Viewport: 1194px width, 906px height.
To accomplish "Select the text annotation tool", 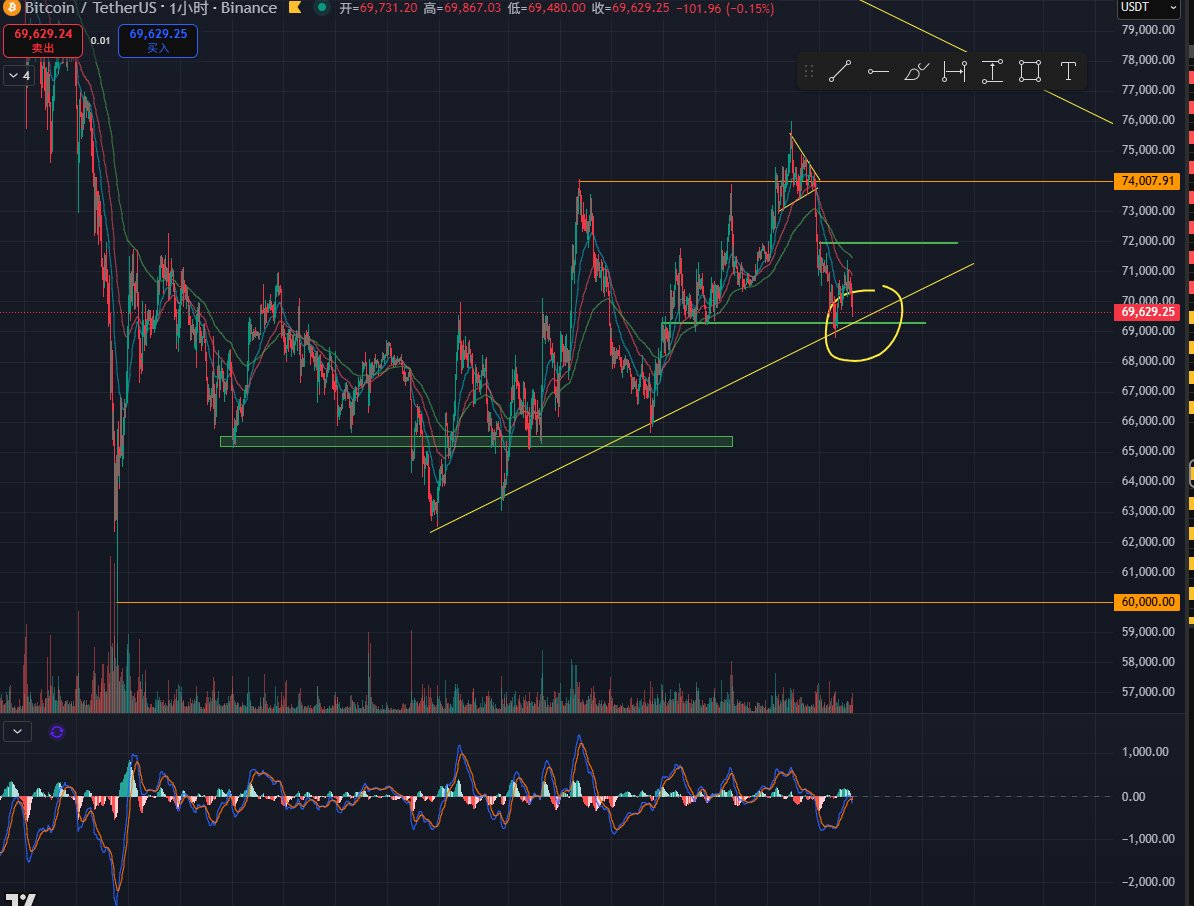I will [1068, 72].
